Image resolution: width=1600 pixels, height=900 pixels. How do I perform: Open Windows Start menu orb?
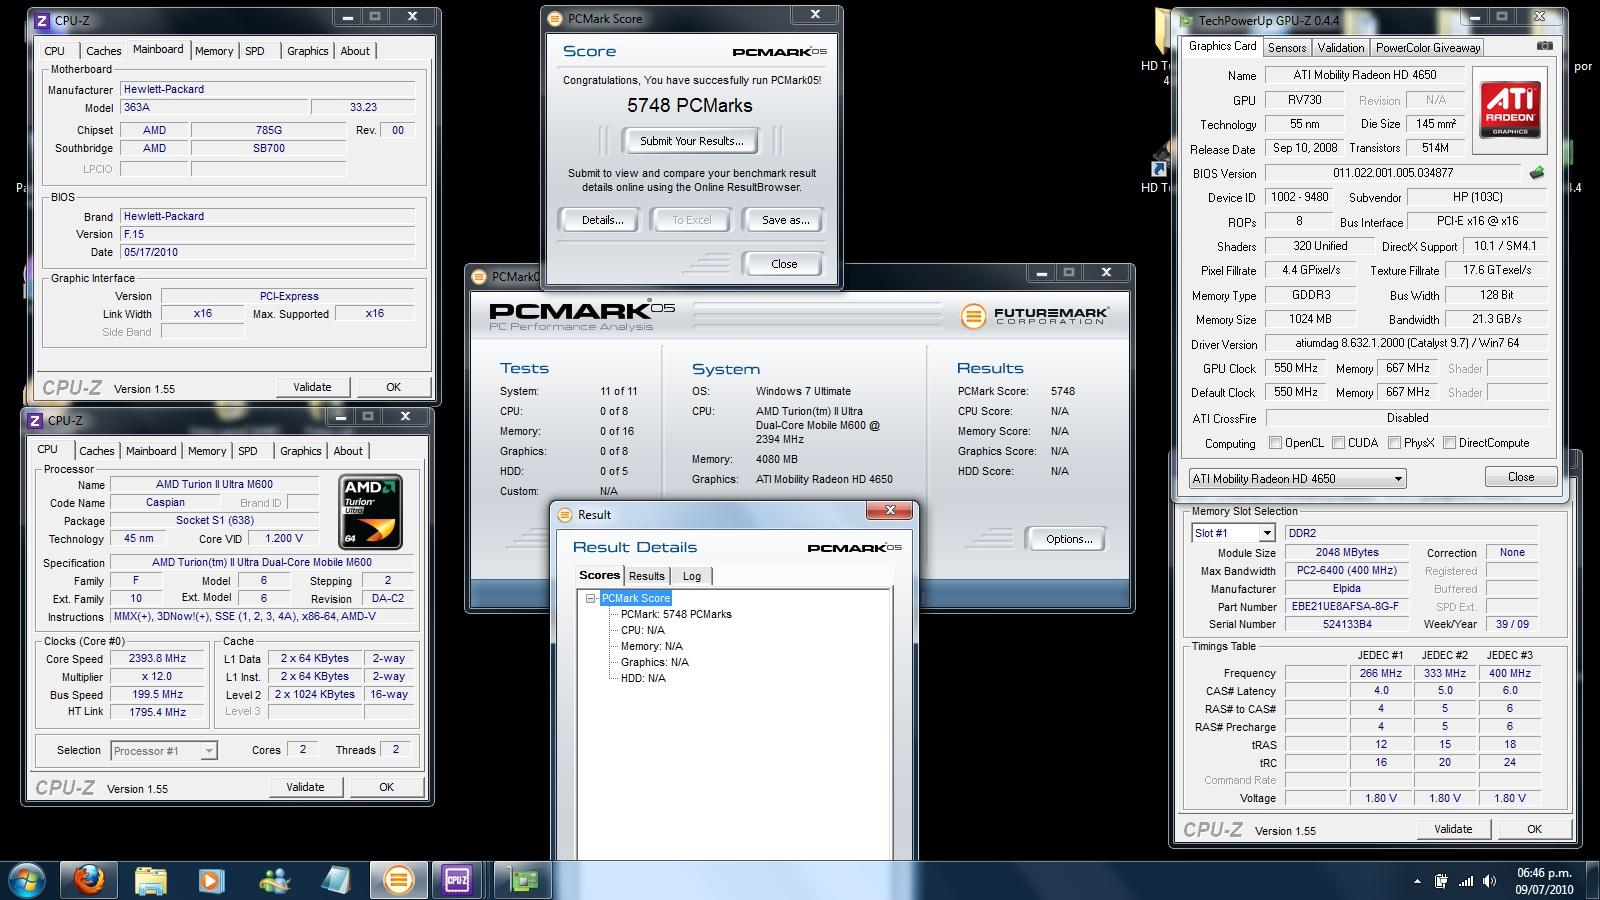click(27, 880)
